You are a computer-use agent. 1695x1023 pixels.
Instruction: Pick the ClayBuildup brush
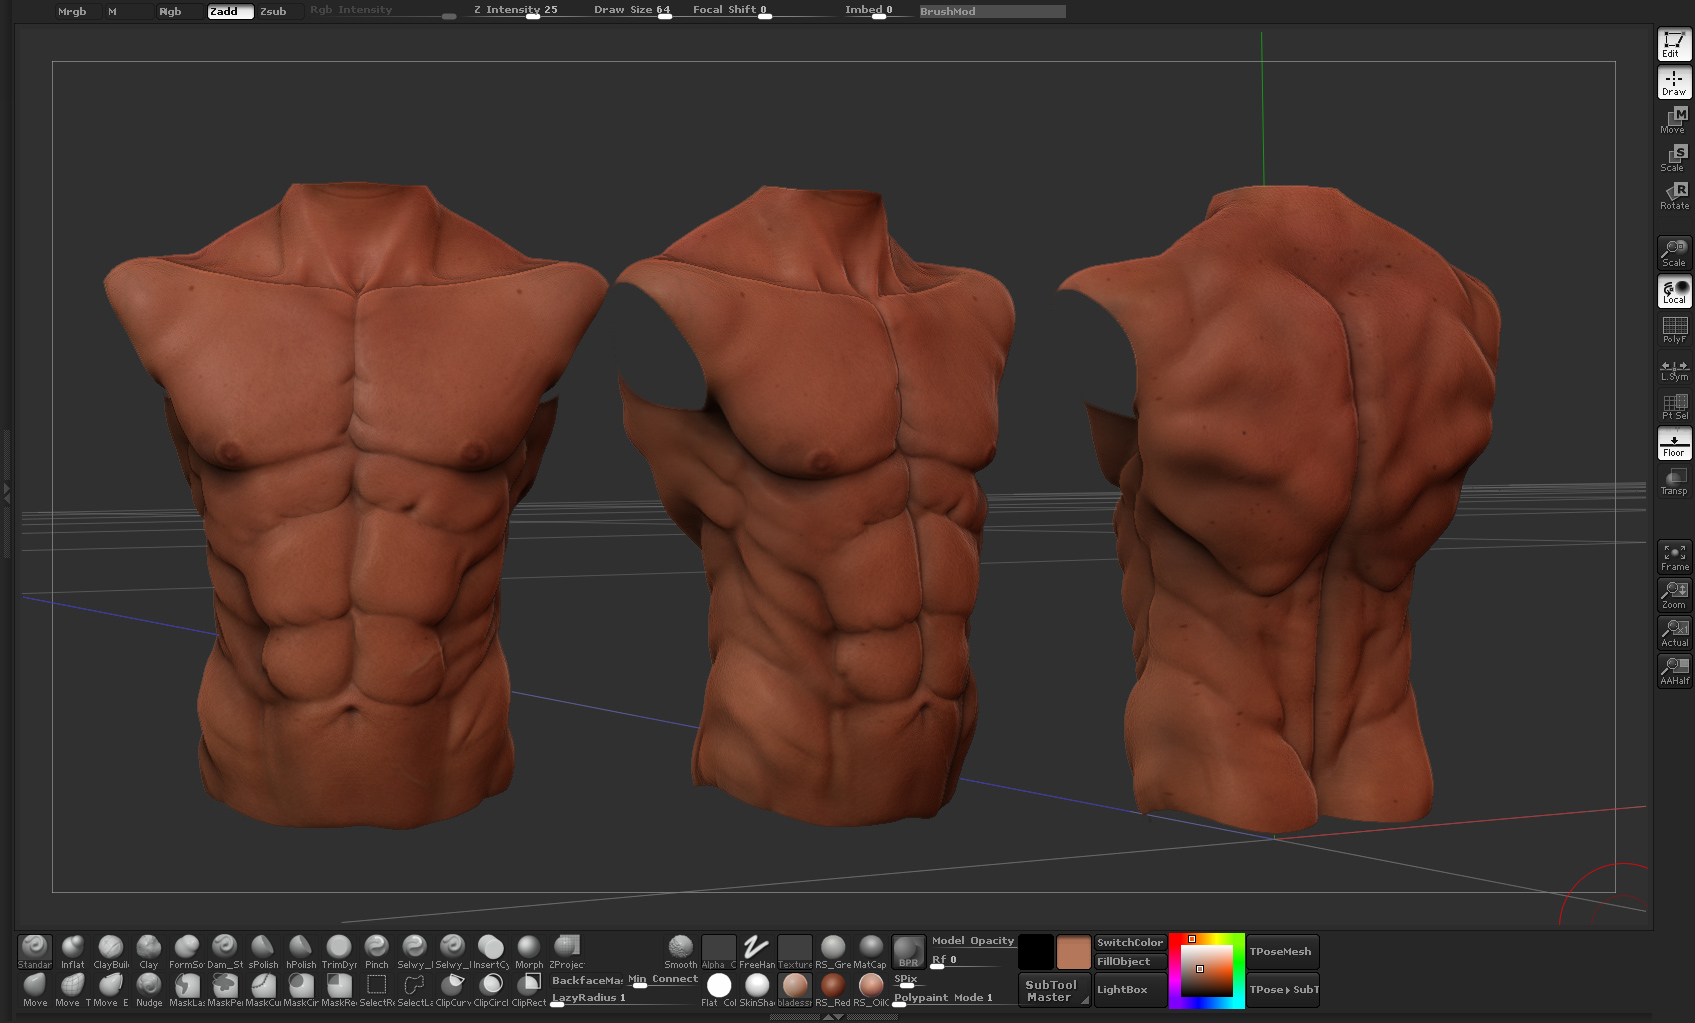click(111, 951)
